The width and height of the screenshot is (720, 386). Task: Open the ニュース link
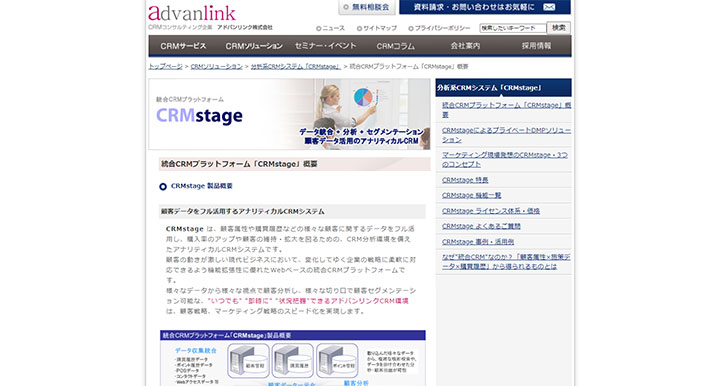[x=330, y=28]
